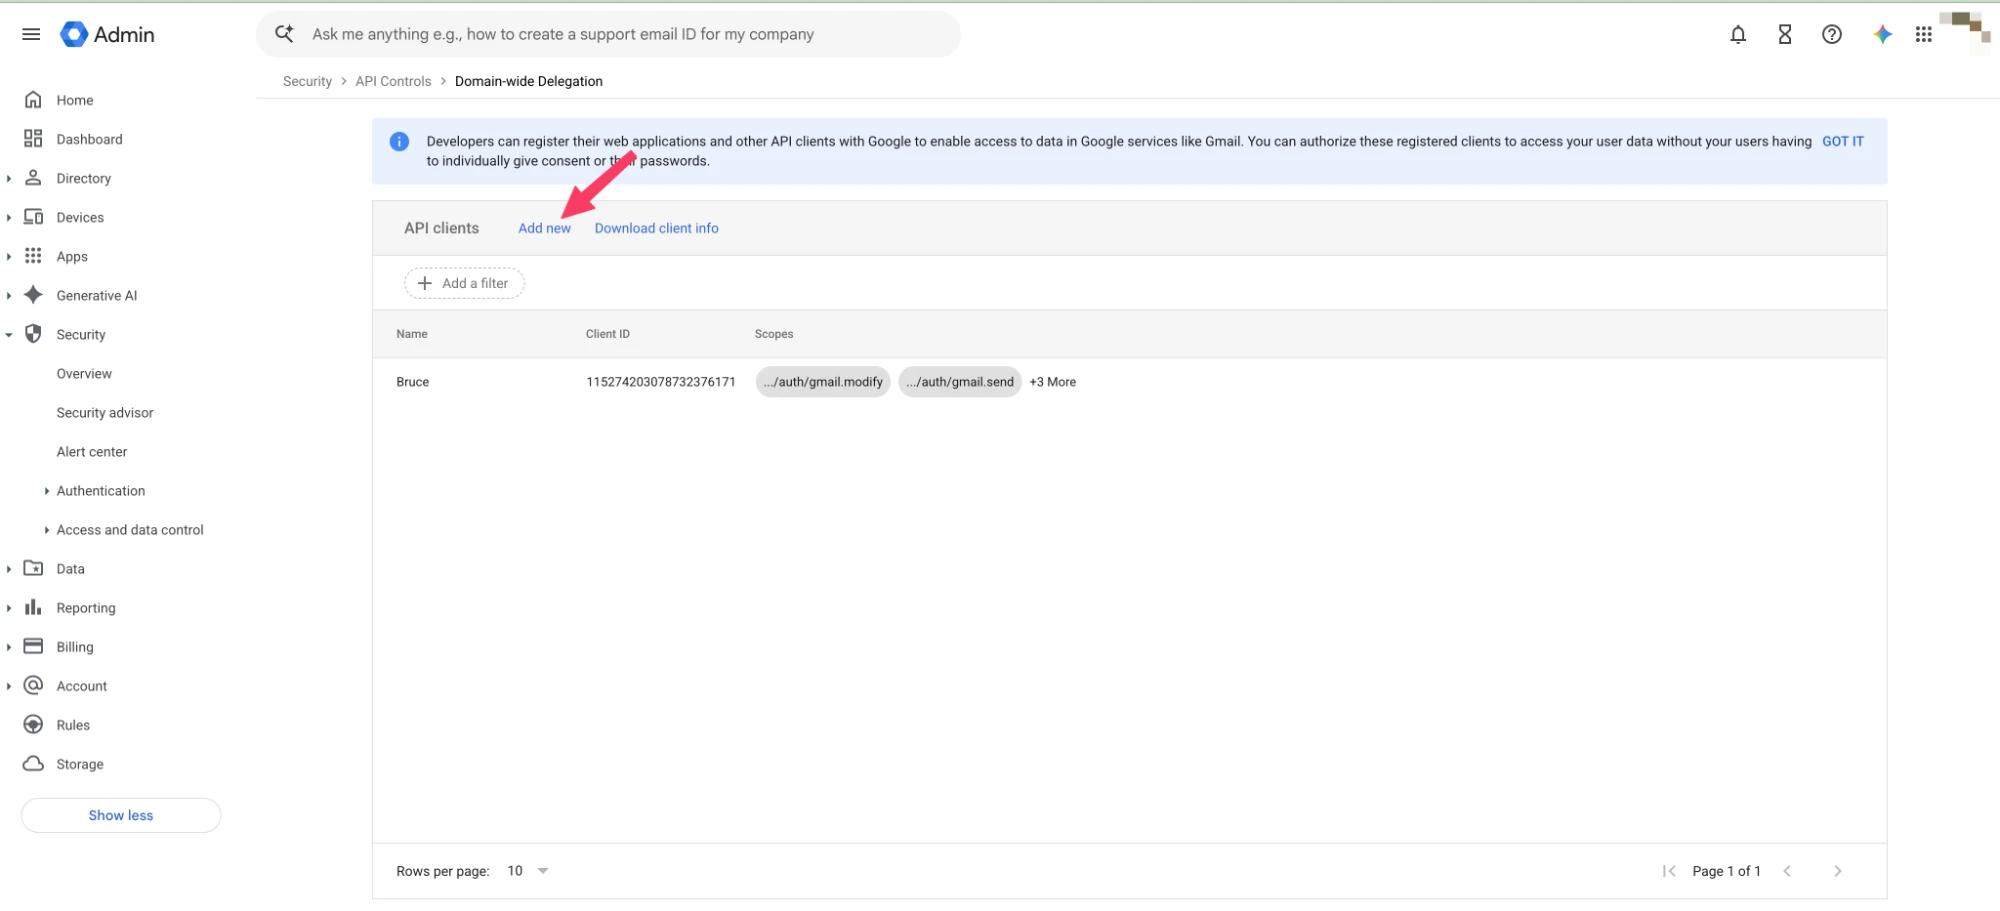The width and height of the screenshot is (2000, 911).
Task: Click the Account at-sign icon
Action: pyautogui.click(x=33, y=686)
